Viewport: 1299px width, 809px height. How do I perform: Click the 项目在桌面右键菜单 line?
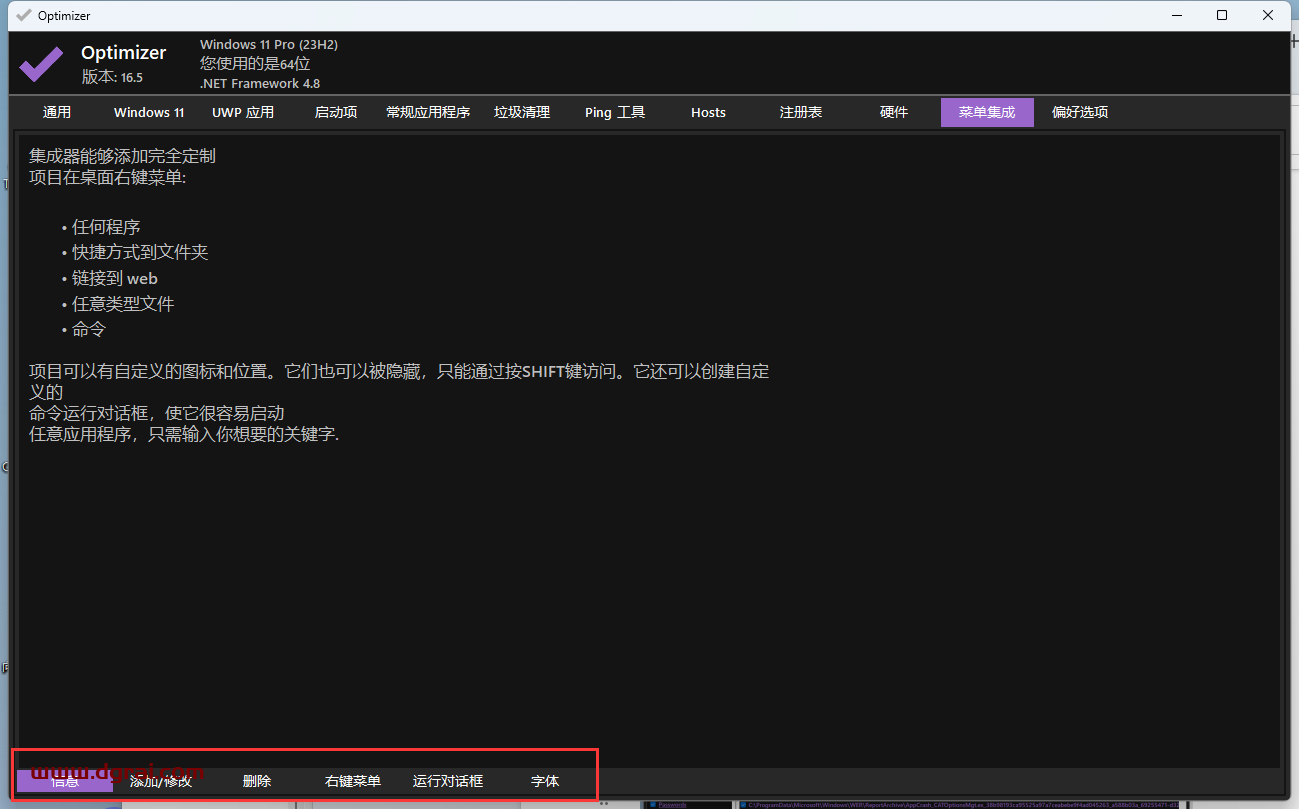point(108,177)
